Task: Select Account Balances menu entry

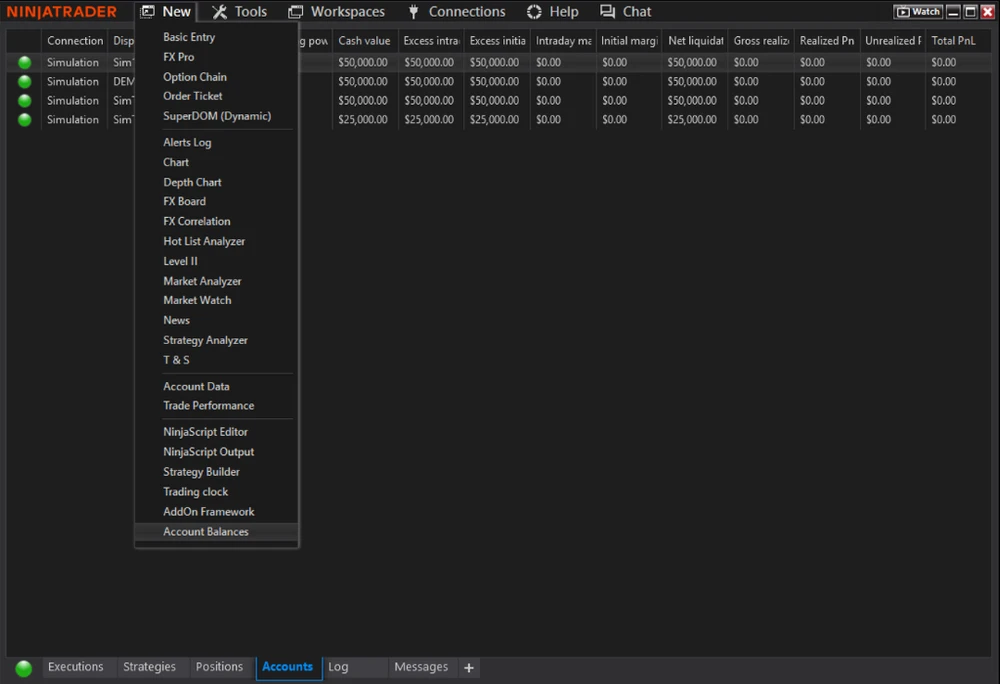Action: coord(216,532)
